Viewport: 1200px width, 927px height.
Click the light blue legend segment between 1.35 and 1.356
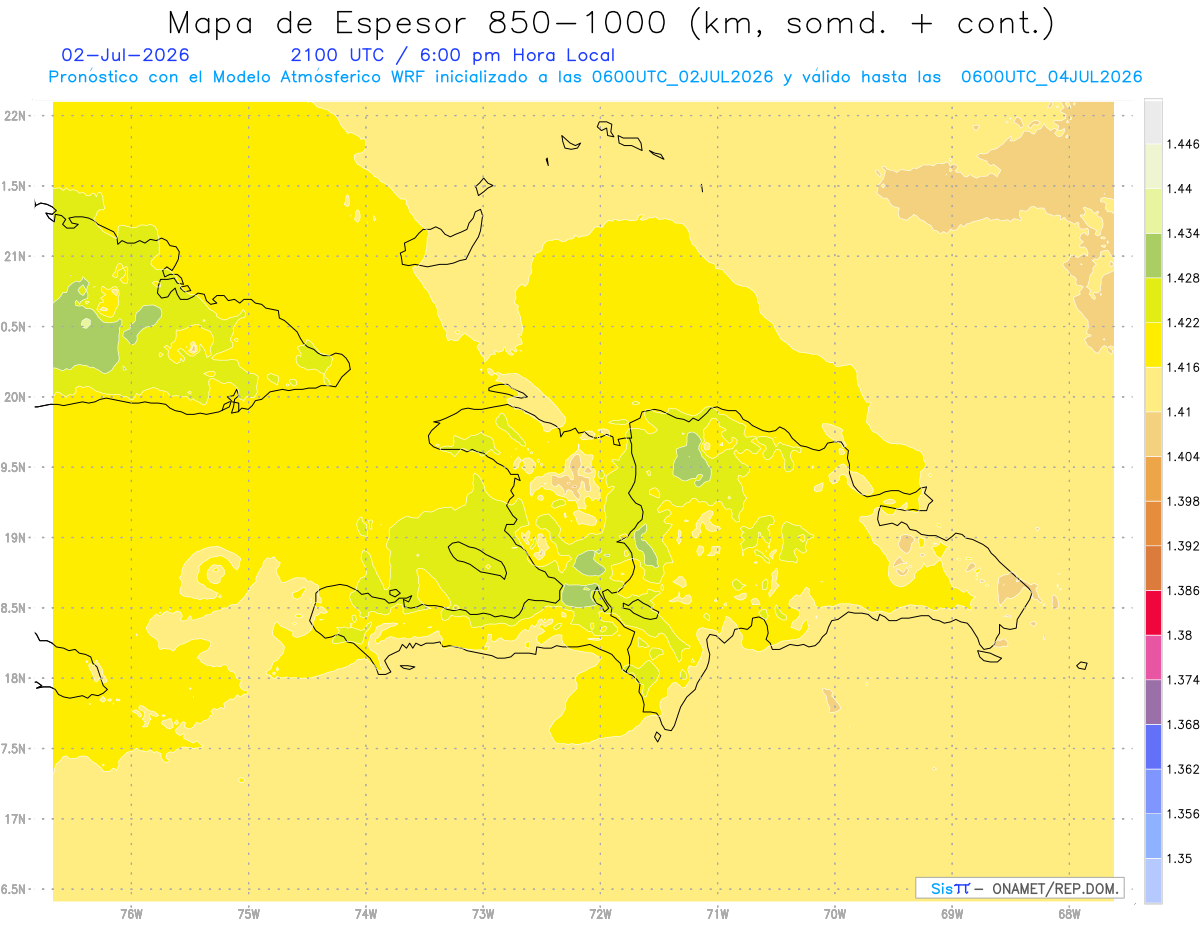tap(1153, 836)
